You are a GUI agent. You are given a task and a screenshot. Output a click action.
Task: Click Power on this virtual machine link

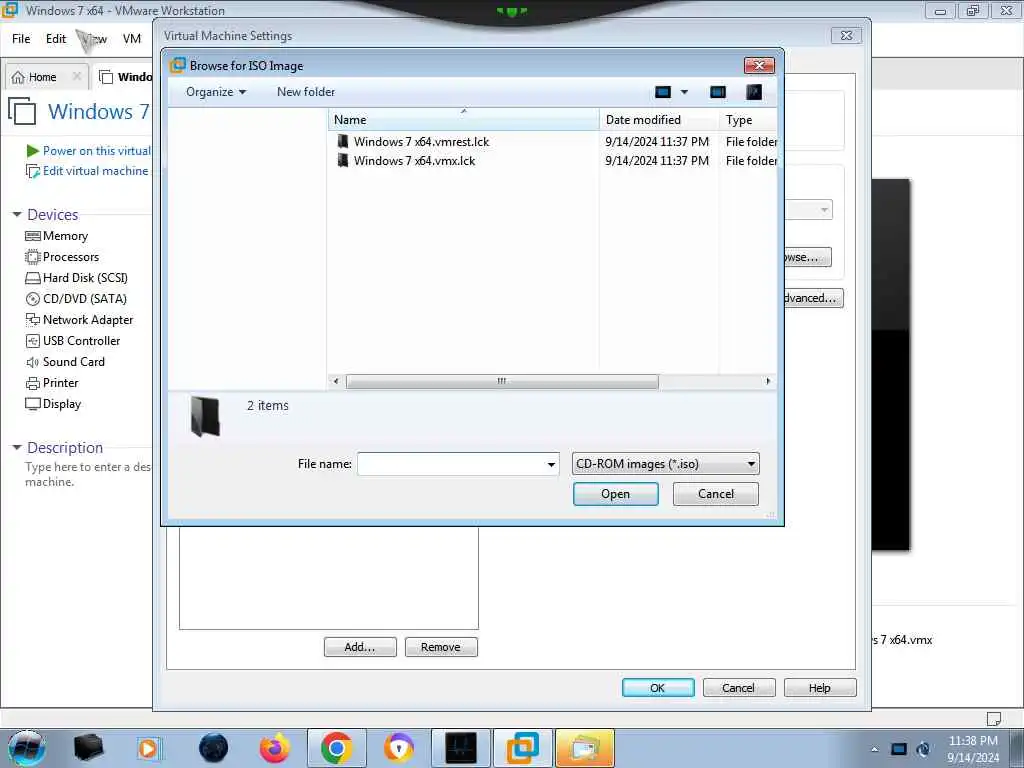pyautogui.click(x=89, y=151)
